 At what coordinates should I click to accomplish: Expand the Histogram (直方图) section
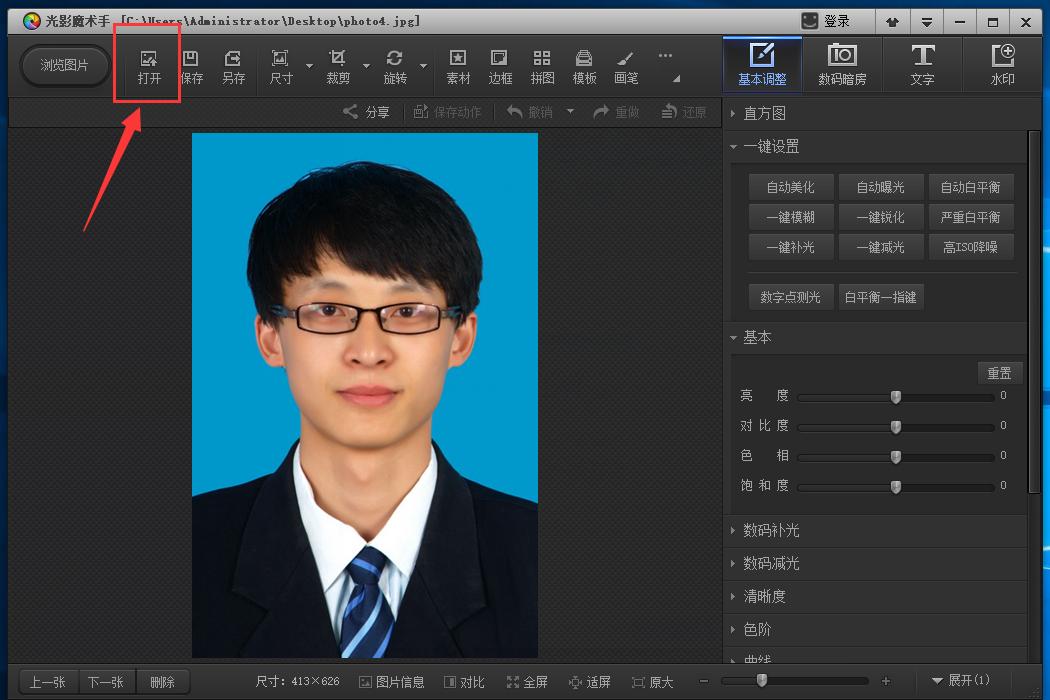[x=764, y=113]
